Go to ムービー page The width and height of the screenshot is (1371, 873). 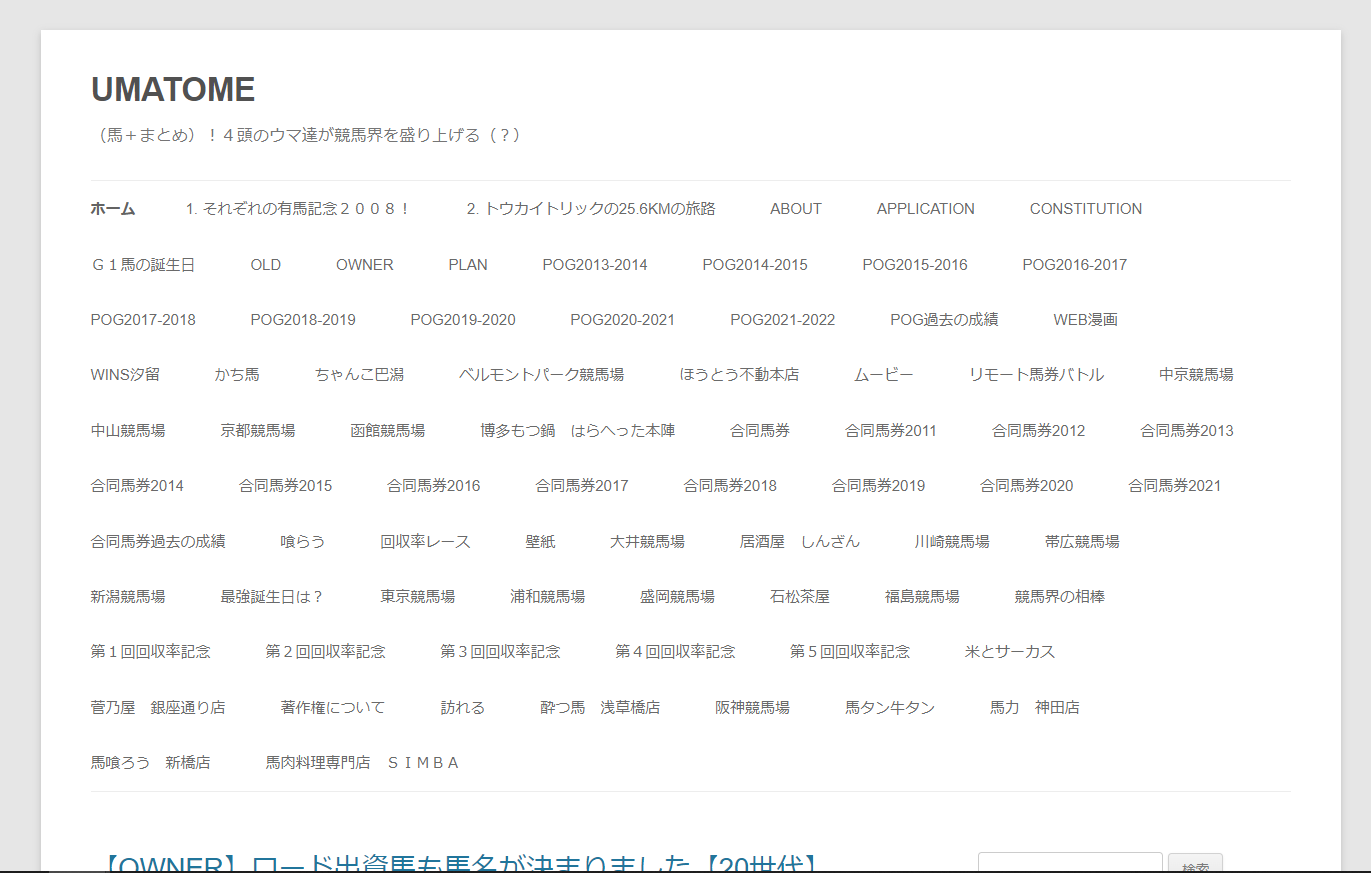tap(883, 375)
